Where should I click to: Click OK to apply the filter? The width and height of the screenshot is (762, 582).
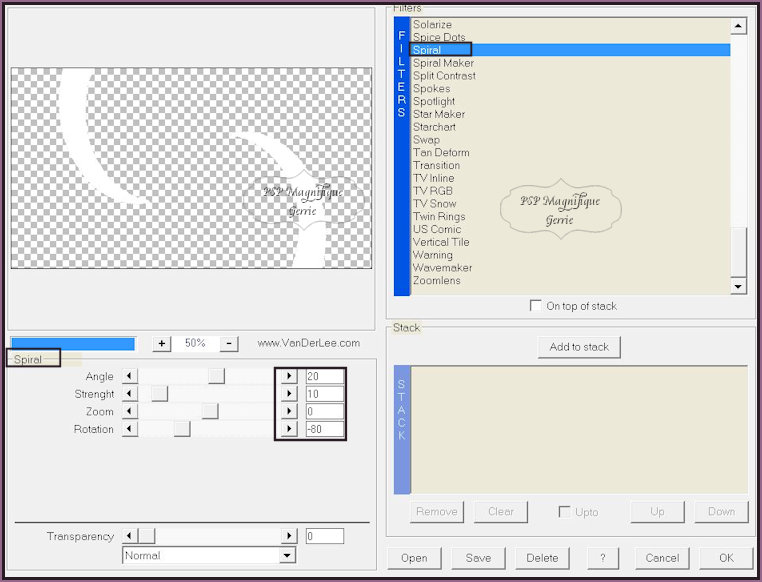tap(726, 558)
